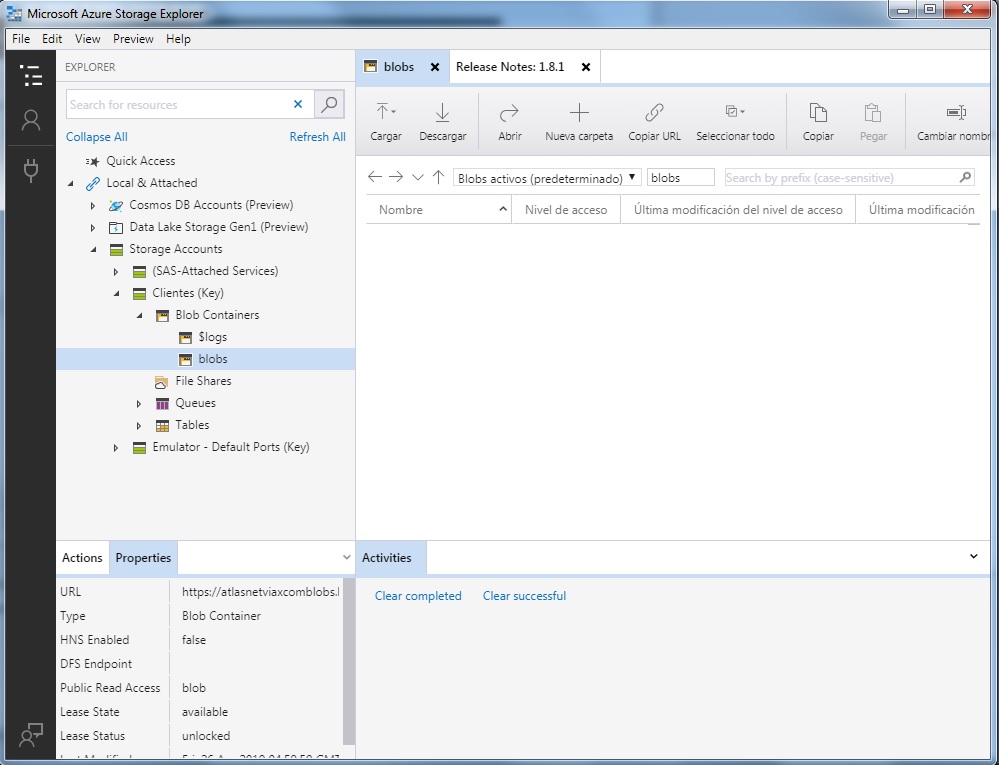Select the File Shares tree item
This screenshot has width=999, height=765.
click(203, 381)
